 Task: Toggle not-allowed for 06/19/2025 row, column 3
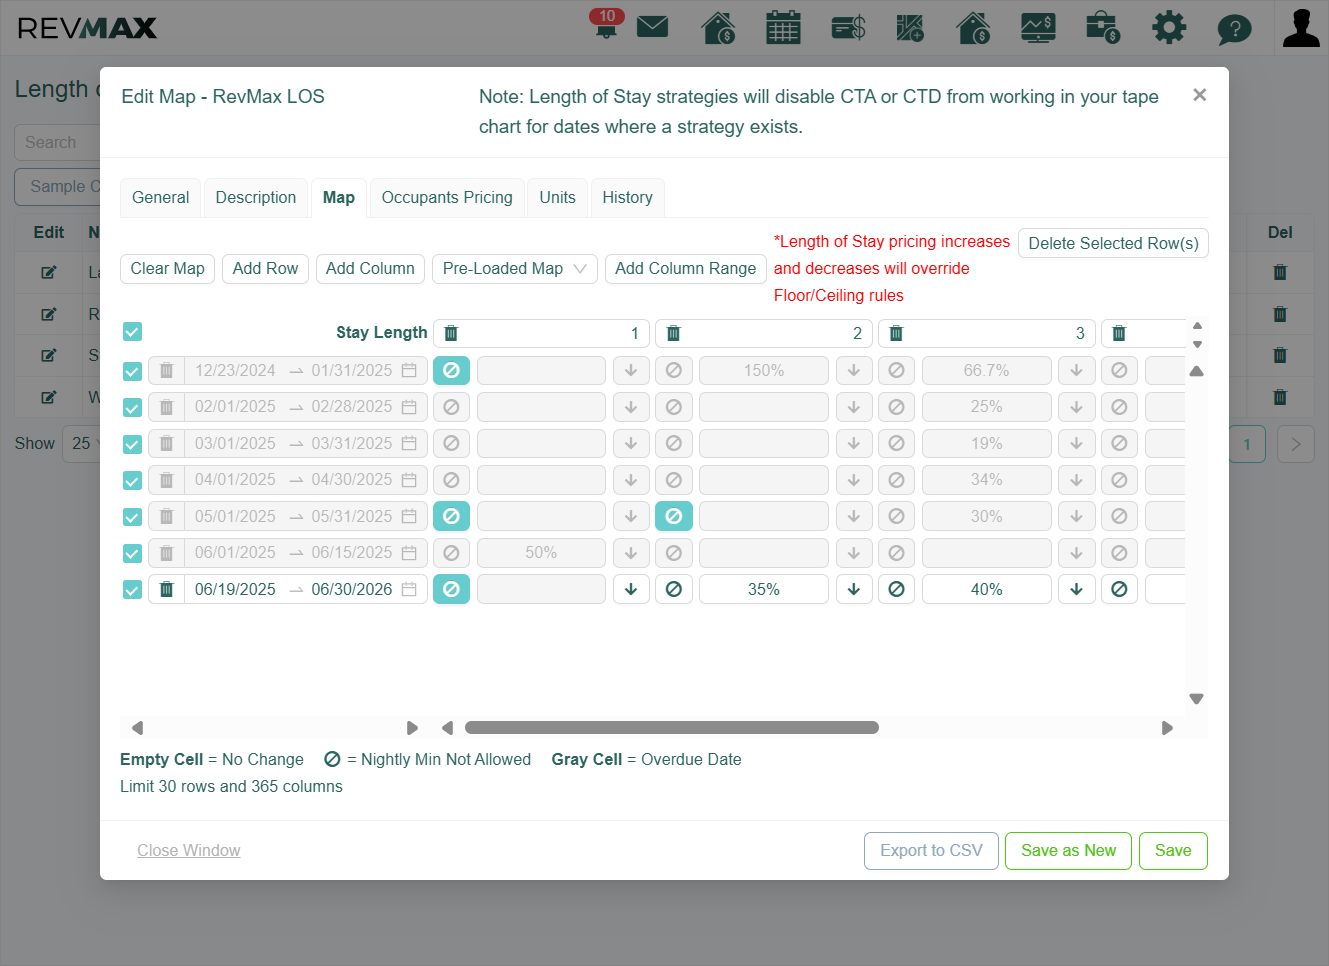(897, 589)
